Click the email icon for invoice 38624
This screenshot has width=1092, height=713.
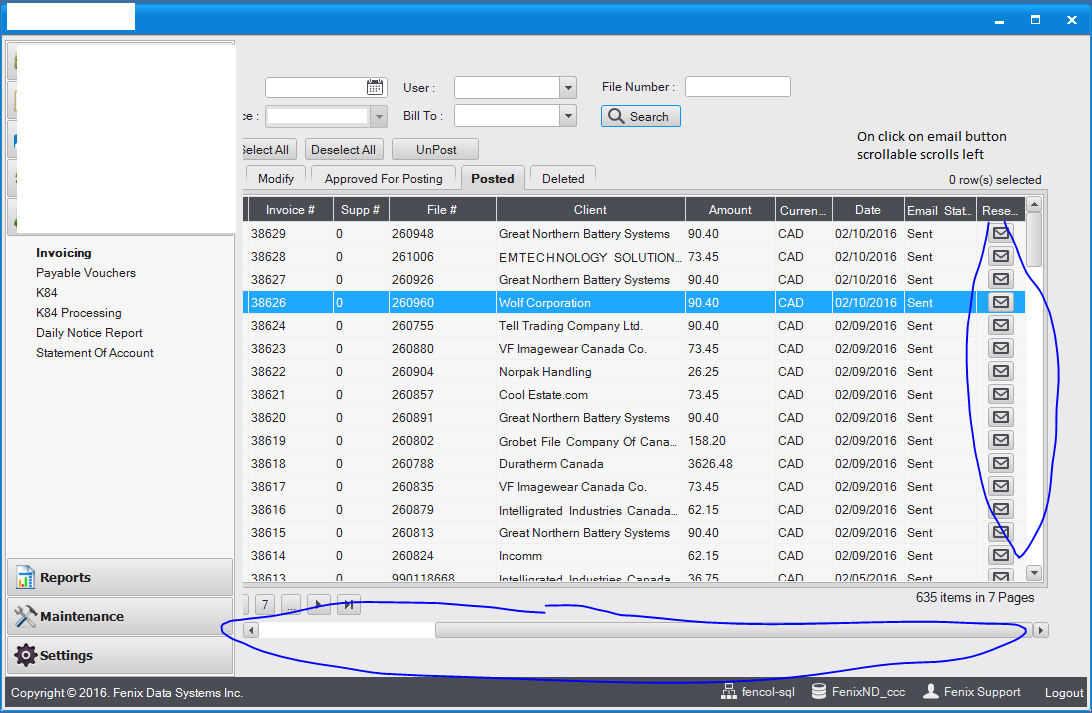point(1000,326)
